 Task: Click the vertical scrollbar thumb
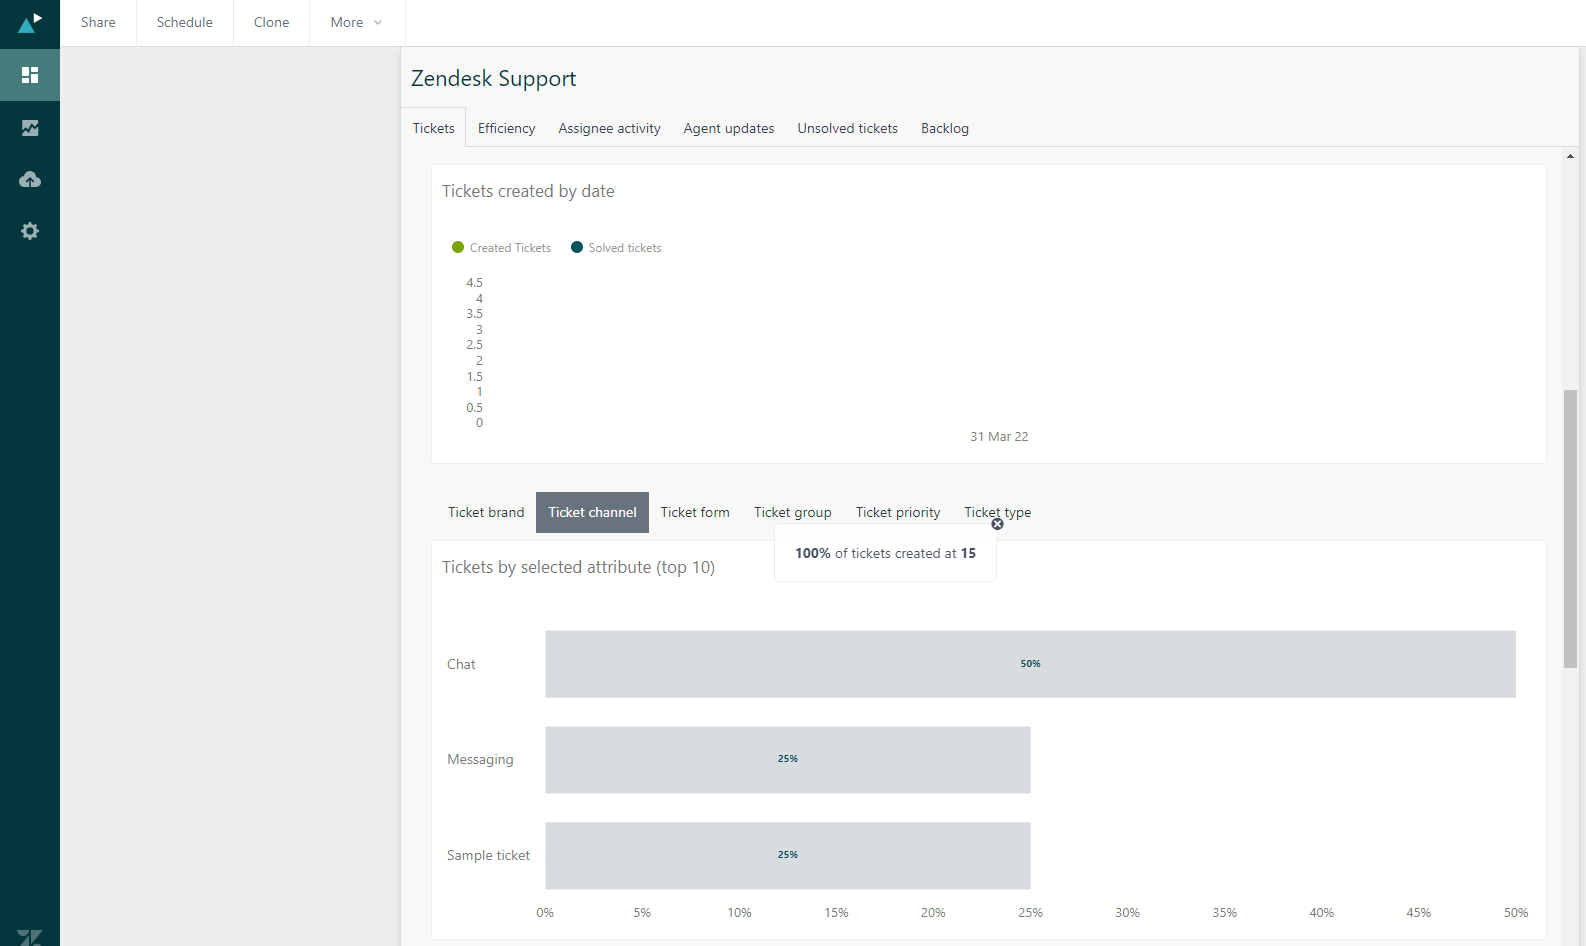pos(1571,529)
